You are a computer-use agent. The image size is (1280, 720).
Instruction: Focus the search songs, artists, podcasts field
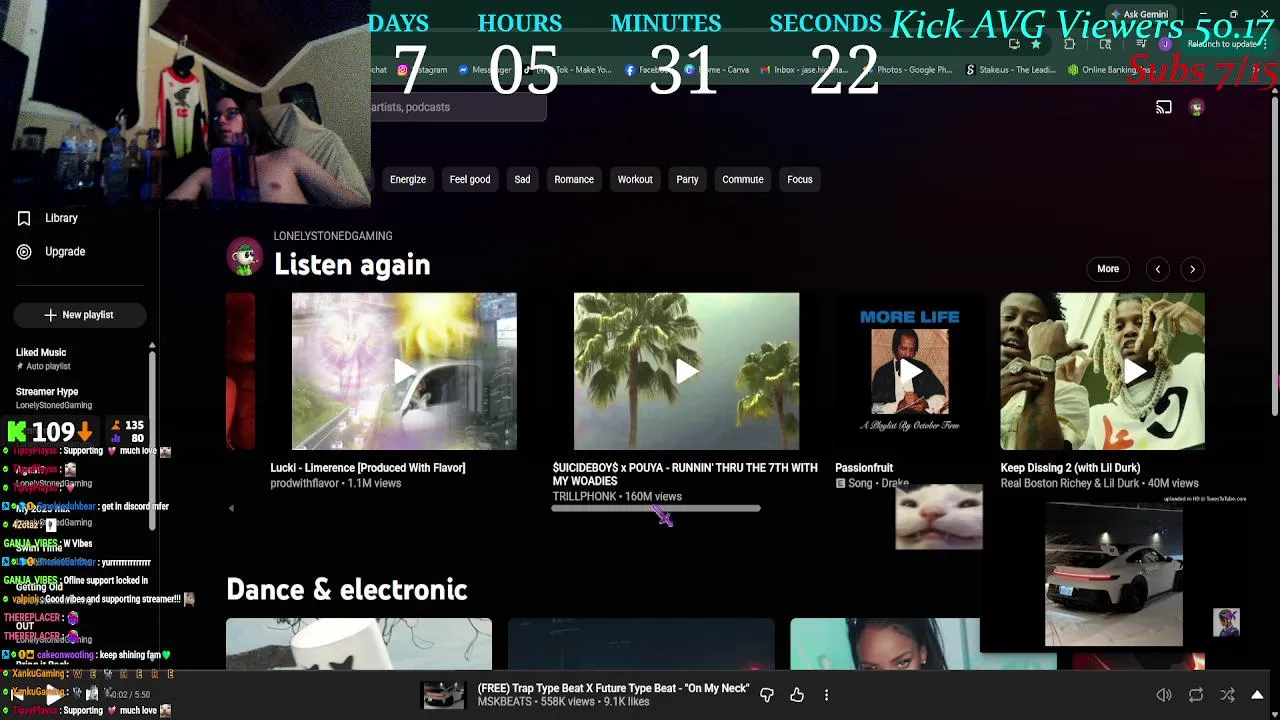[x=458, y=107]
